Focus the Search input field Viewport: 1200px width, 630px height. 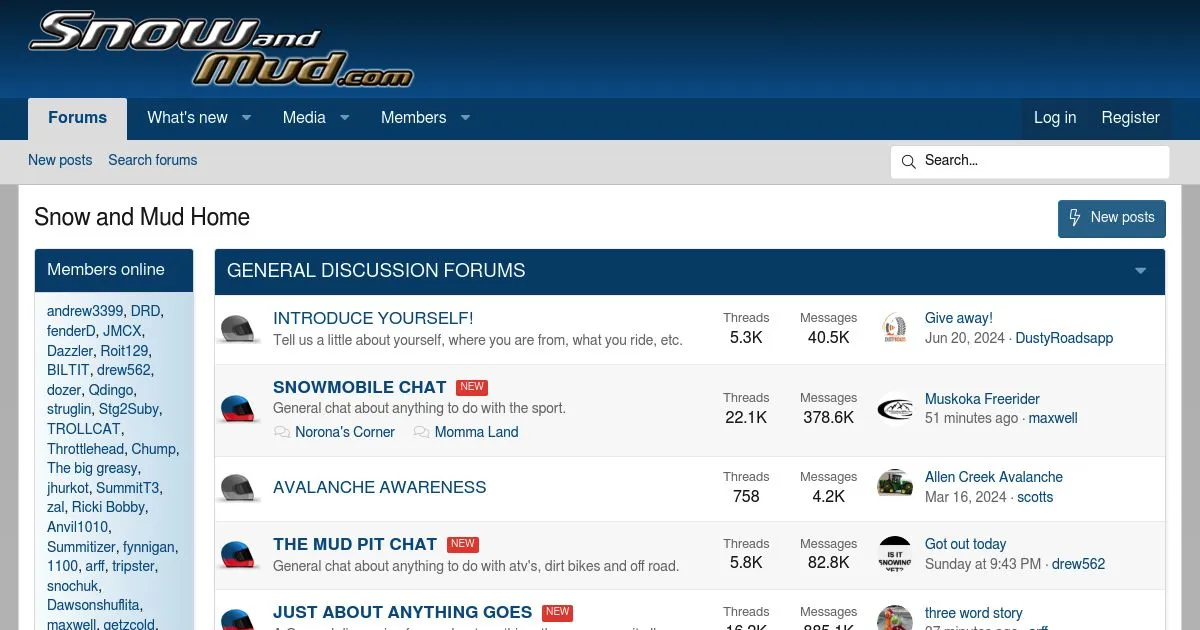point(1030,162)
